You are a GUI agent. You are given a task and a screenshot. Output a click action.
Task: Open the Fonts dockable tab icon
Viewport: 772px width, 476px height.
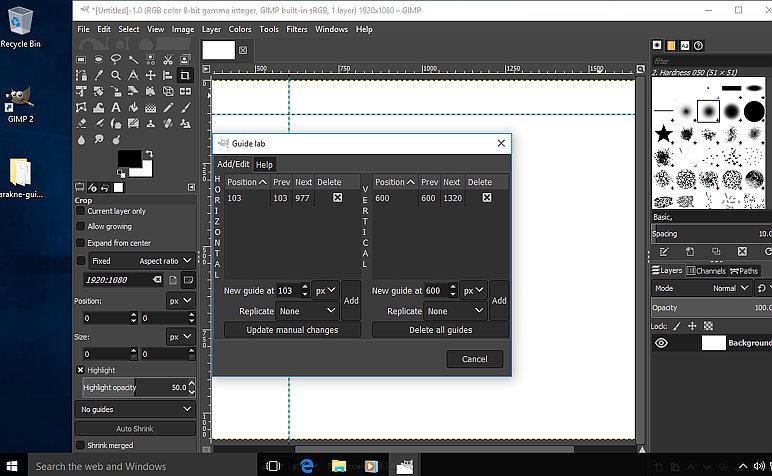[x=685, y=45]
